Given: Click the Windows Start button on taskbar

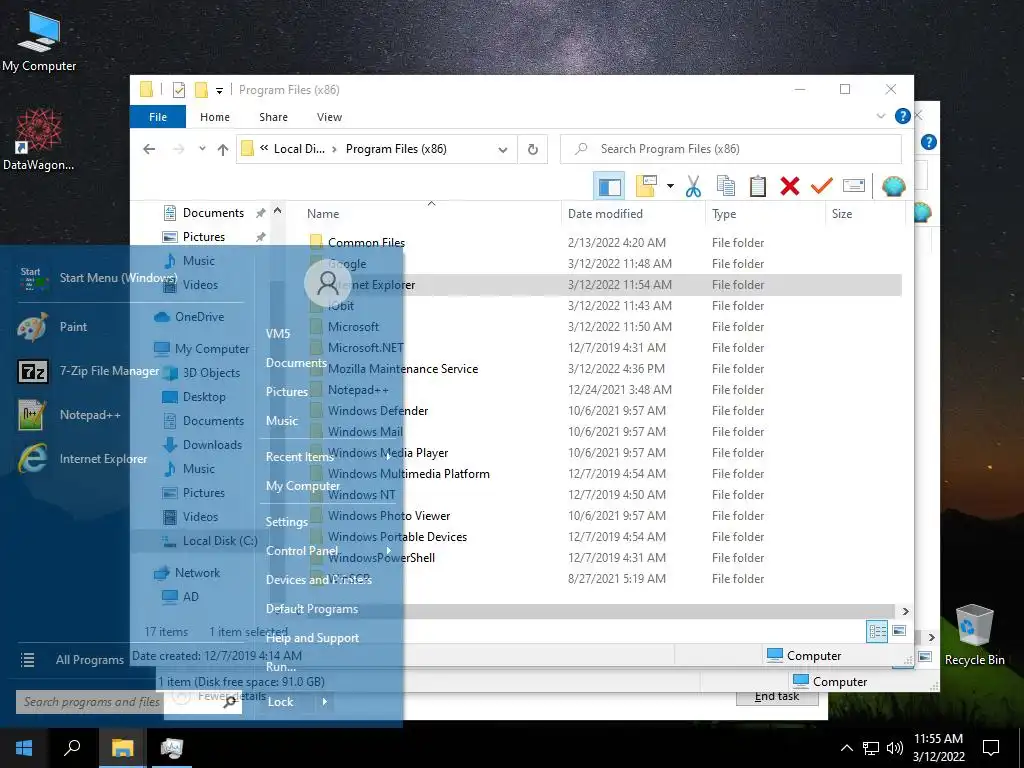Looking at the screenshot, I should [24, 748].
